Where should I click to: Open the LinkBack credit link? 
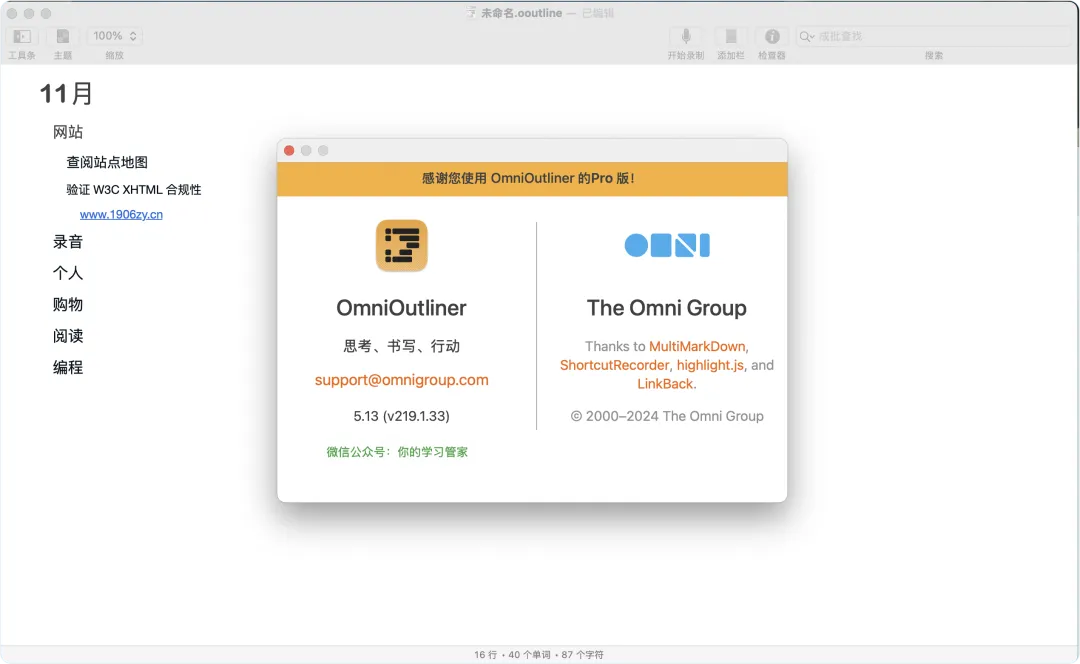(665, 384)
